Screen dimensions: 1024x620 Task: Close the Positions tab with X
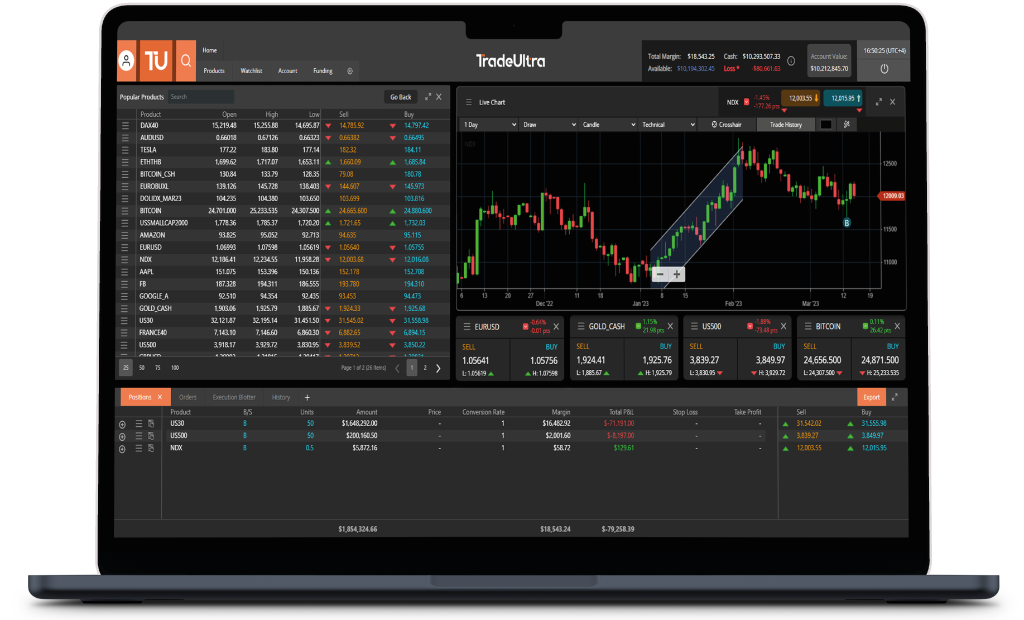pyautogui.click(x=159, y=397)
